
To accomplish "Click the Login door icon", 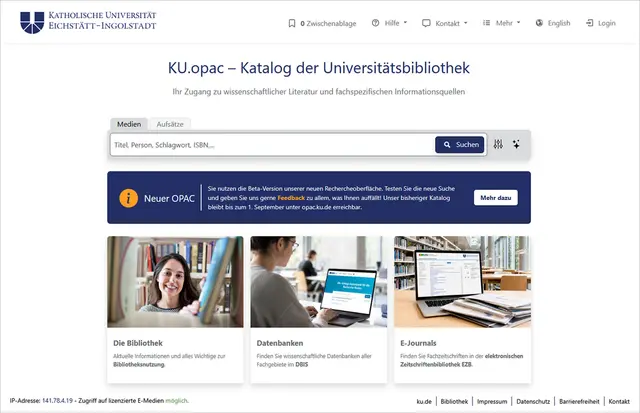I will [589, 23].
